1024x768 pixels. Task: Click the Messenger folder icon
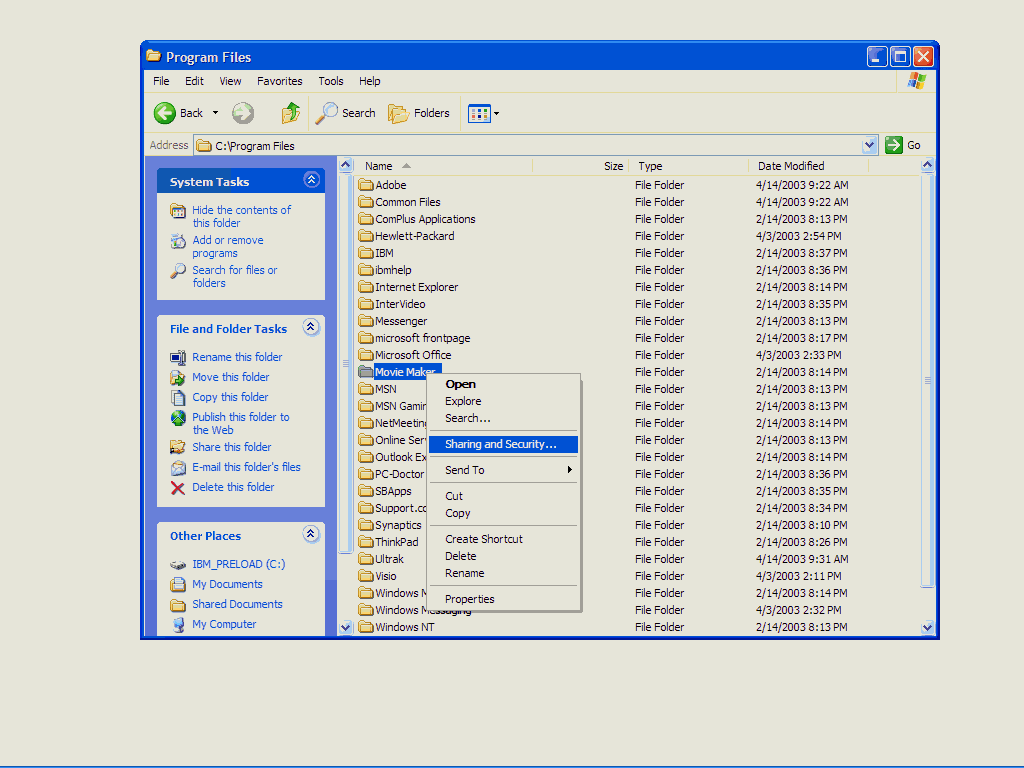tap(366, 321)
